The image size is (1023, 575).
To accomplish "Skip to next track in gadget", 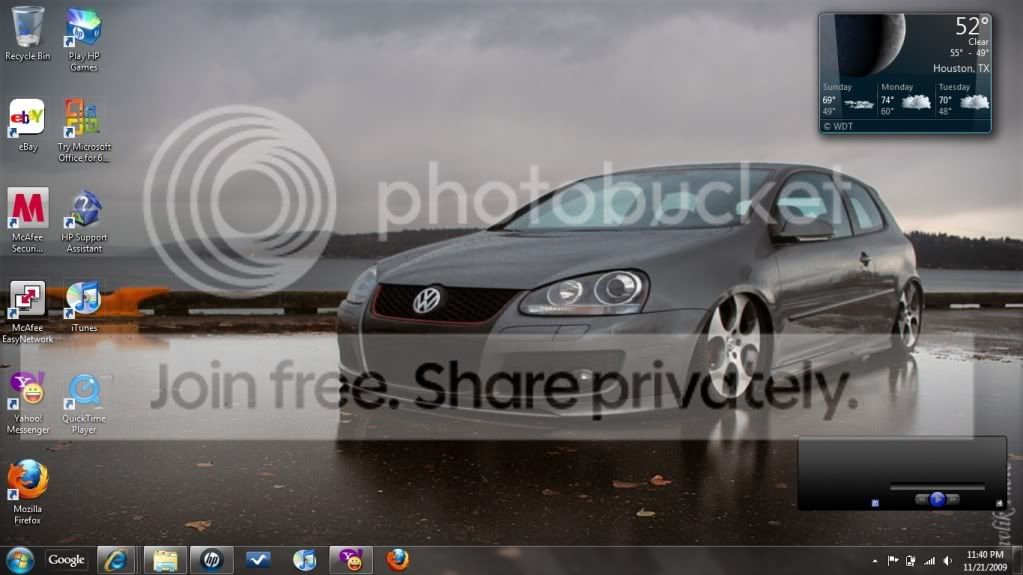I will pos(953,499).
